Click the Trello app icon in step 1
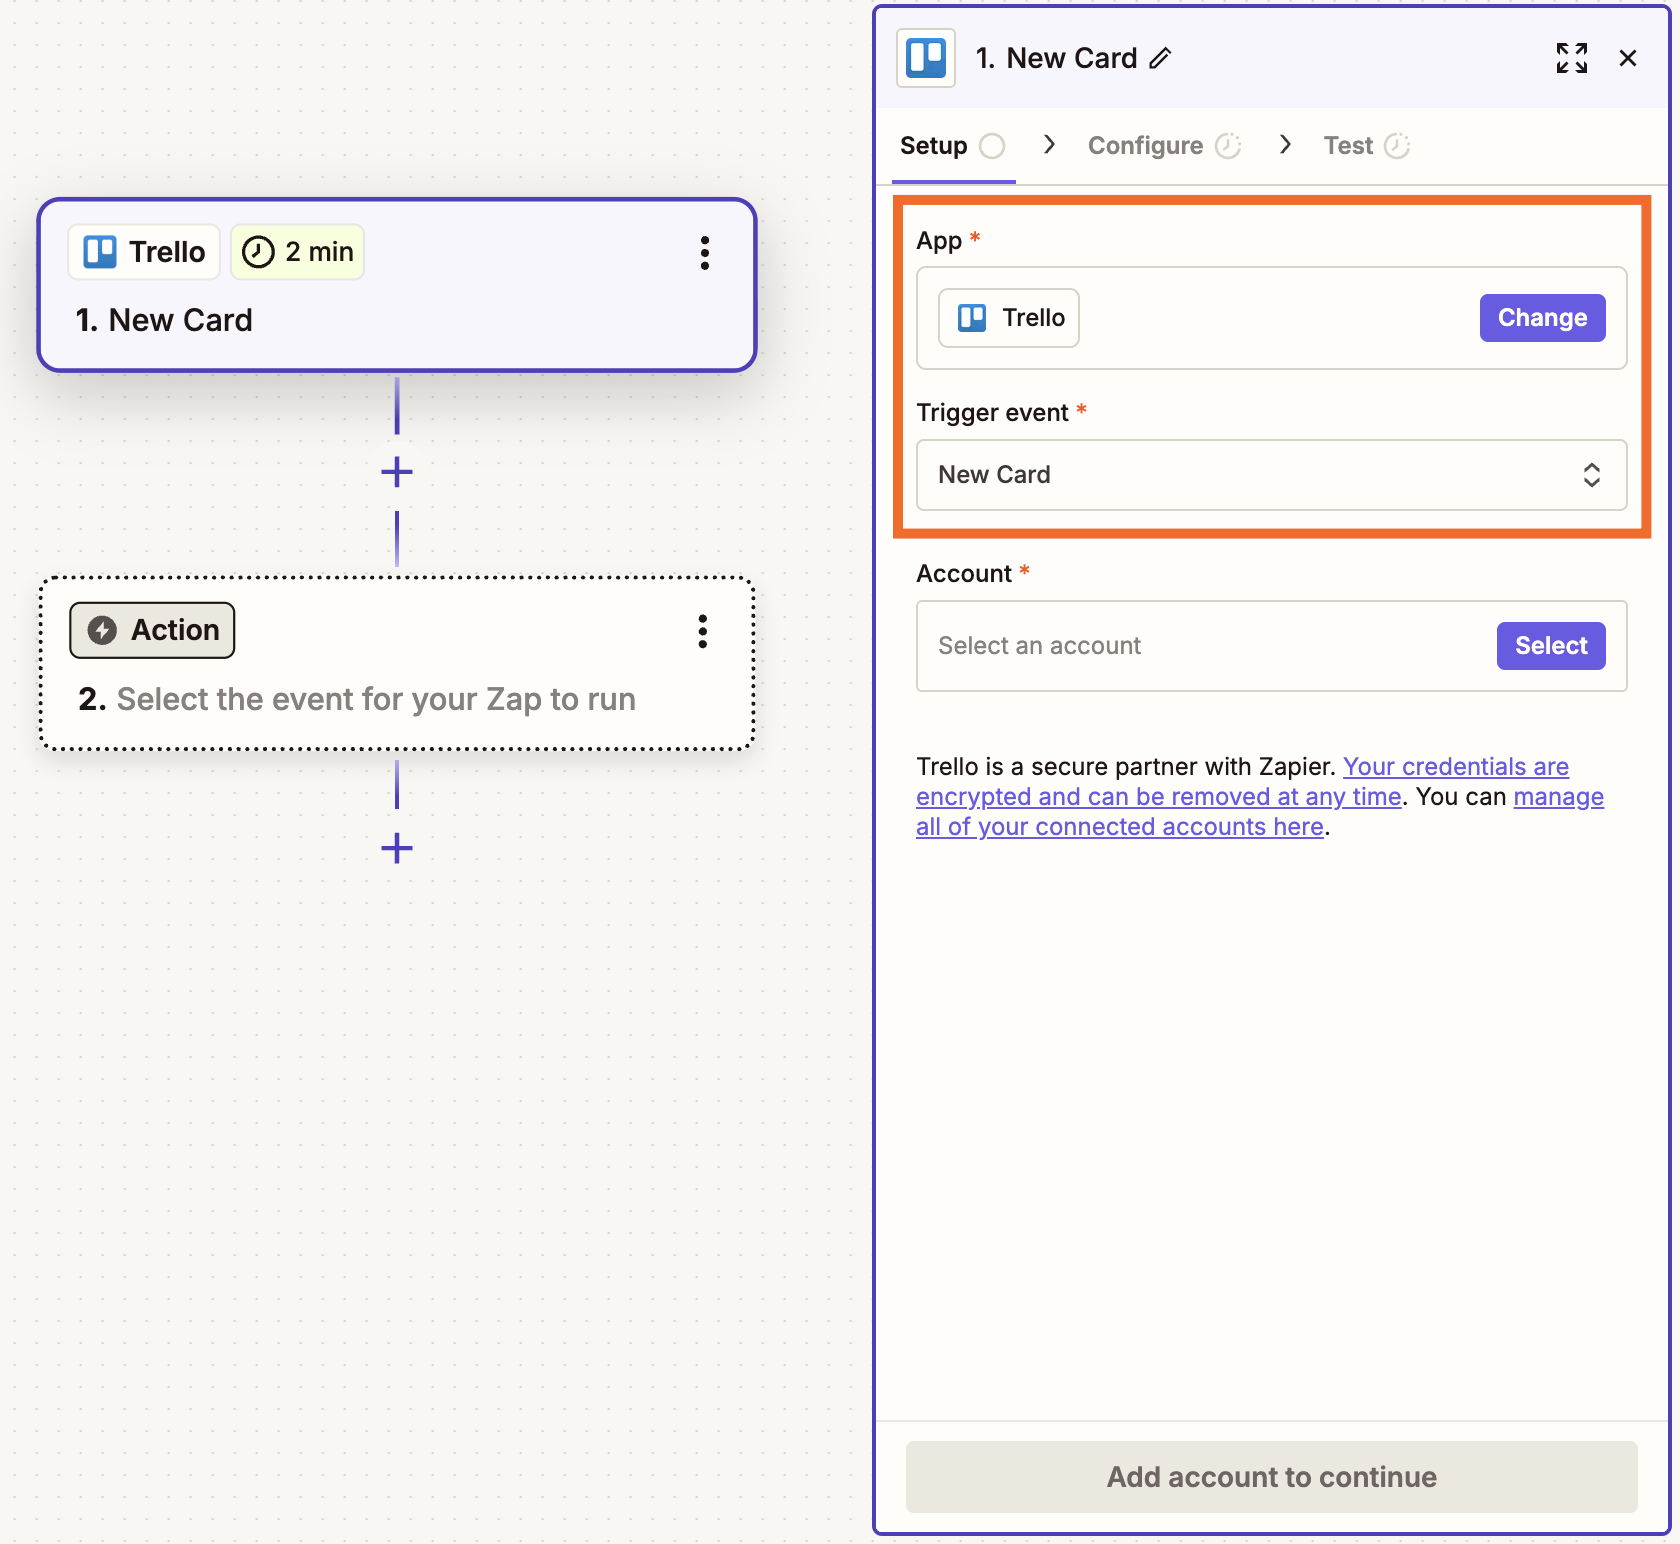1680x1544 pixels. click(x=99, y=252)
